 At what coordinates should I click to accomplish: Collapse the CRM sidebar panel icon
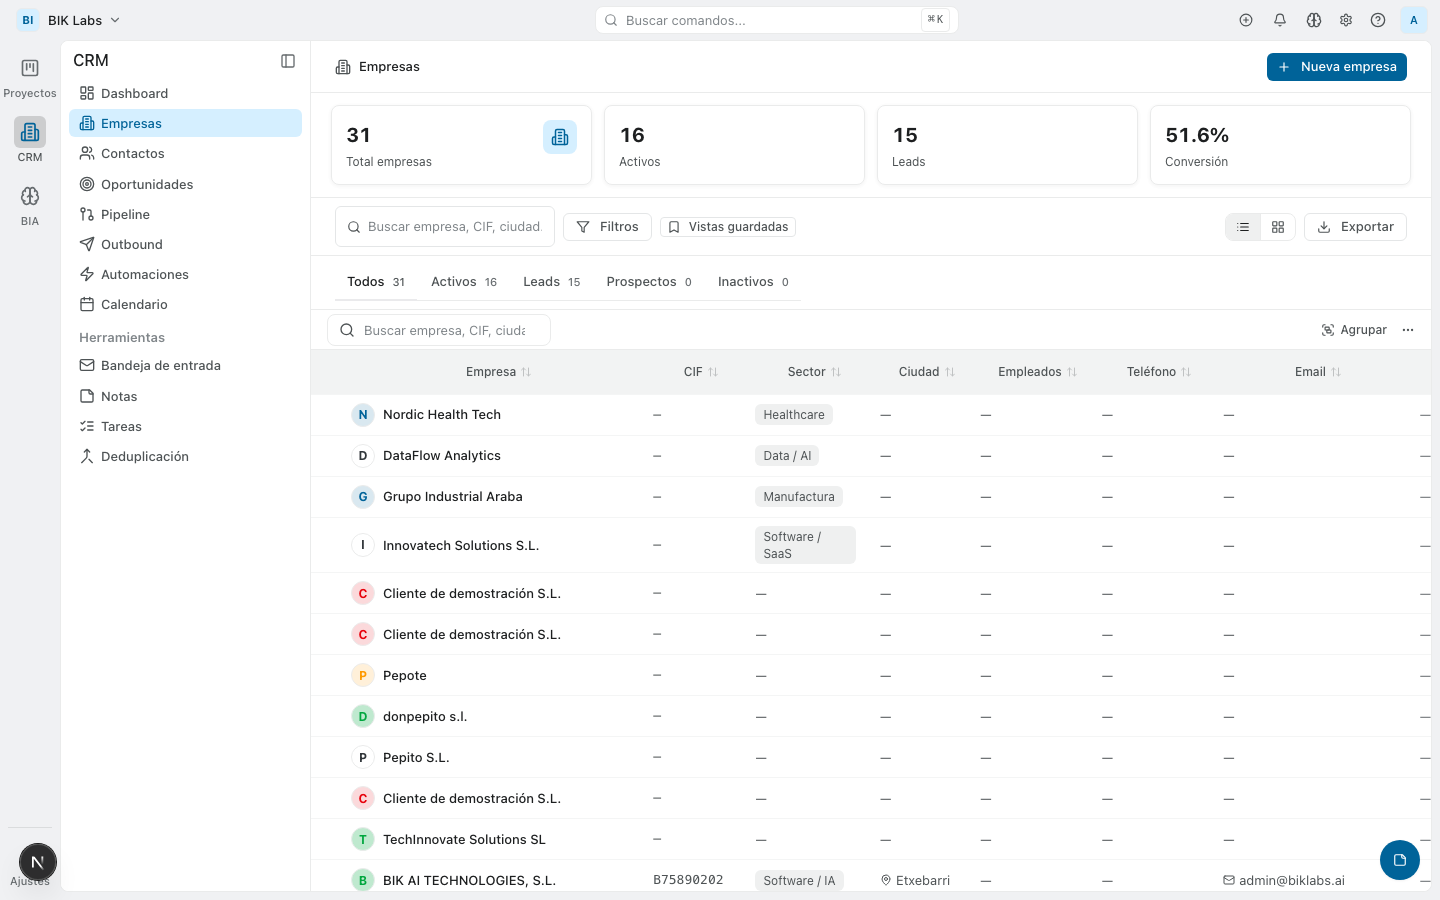click(x=288, y=61)
